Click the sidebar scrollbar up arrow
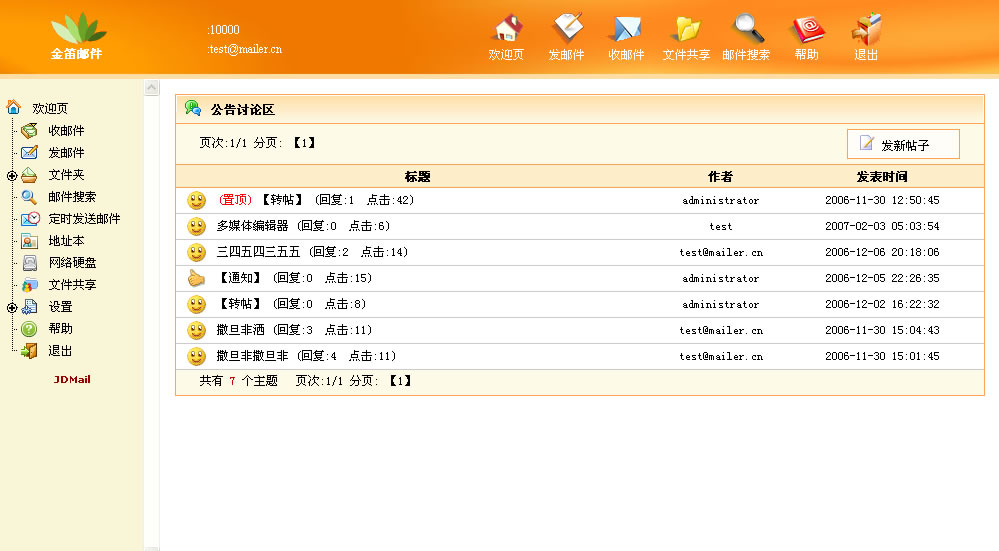 152,88
